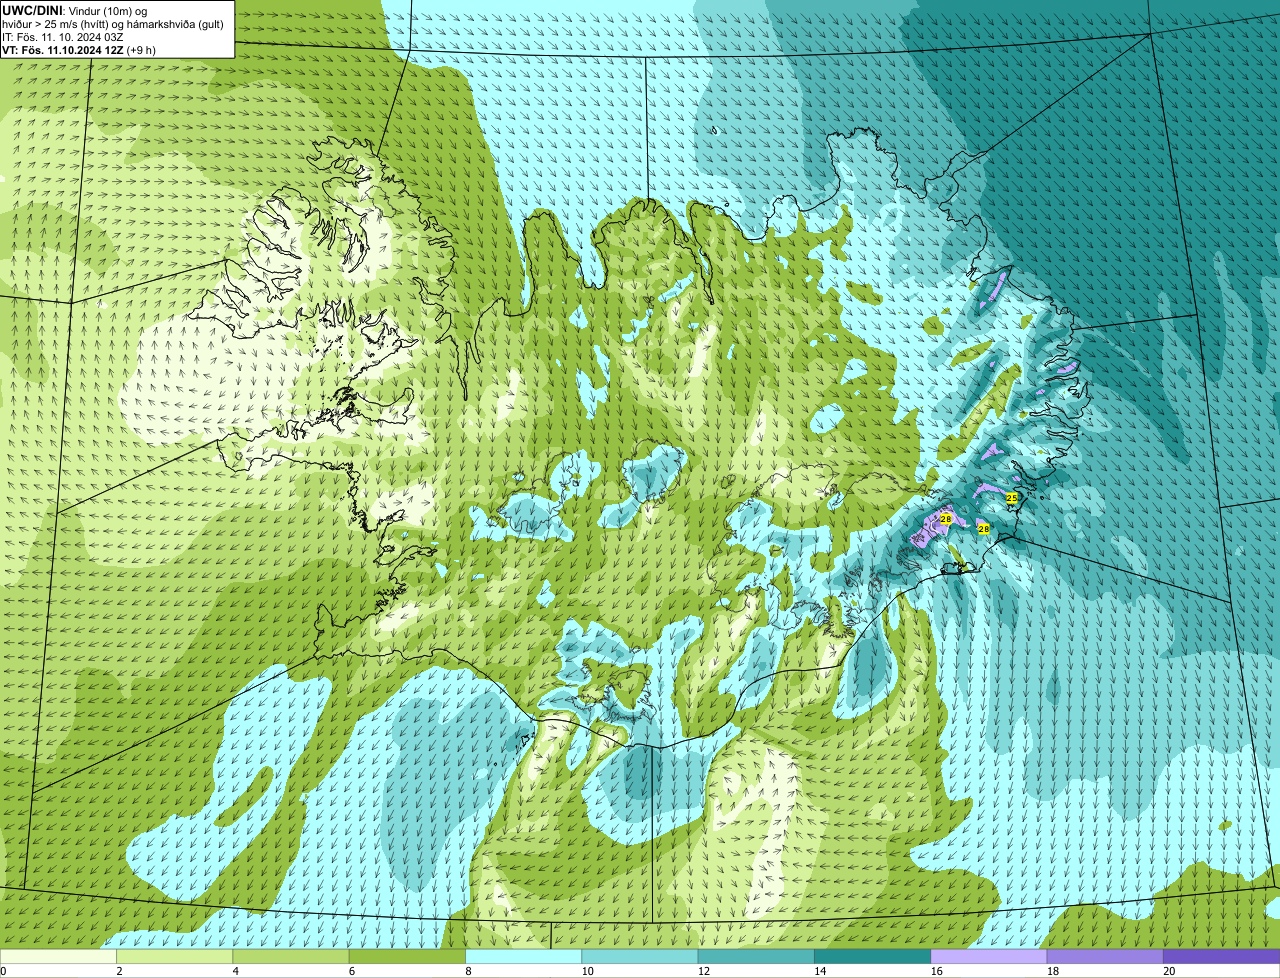The height and width of the screenshot is (978, 1280).
Task: Click the scale label '18'
Action: (1052, 971)
